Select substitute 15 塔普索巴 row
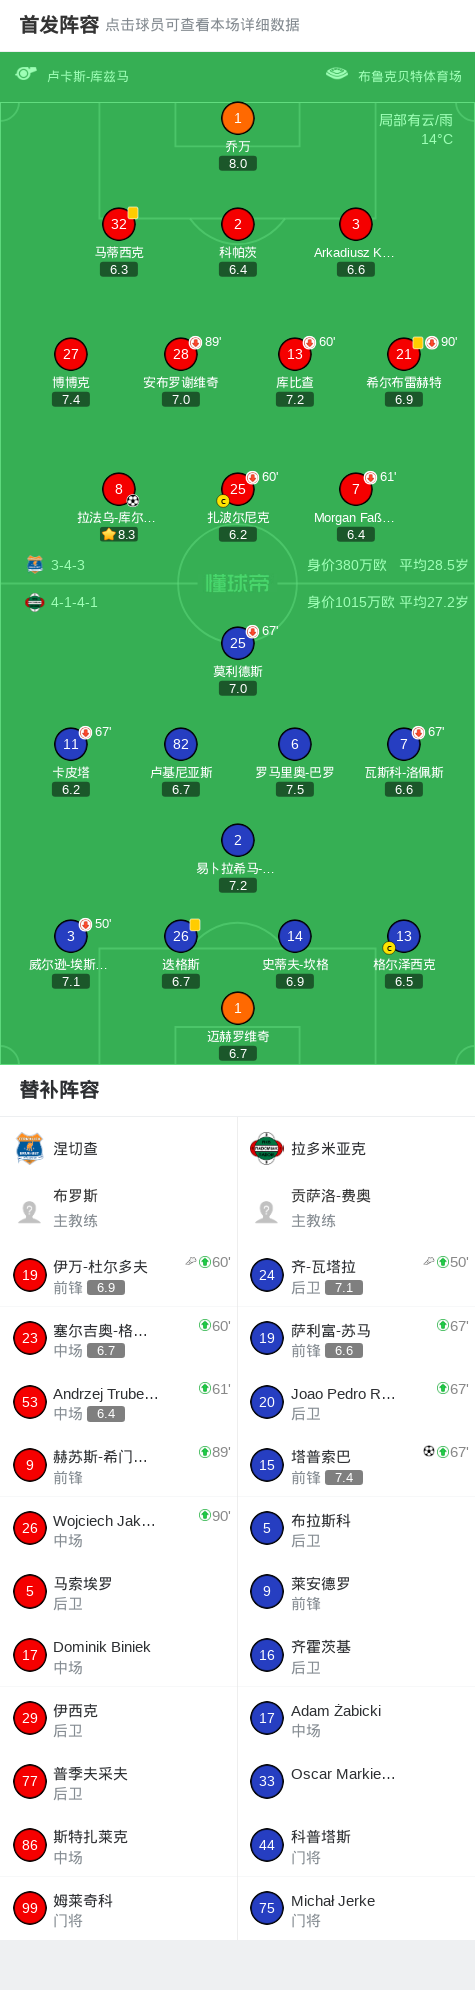This screenshot has height=1990, width=475. click(356, 1465)
